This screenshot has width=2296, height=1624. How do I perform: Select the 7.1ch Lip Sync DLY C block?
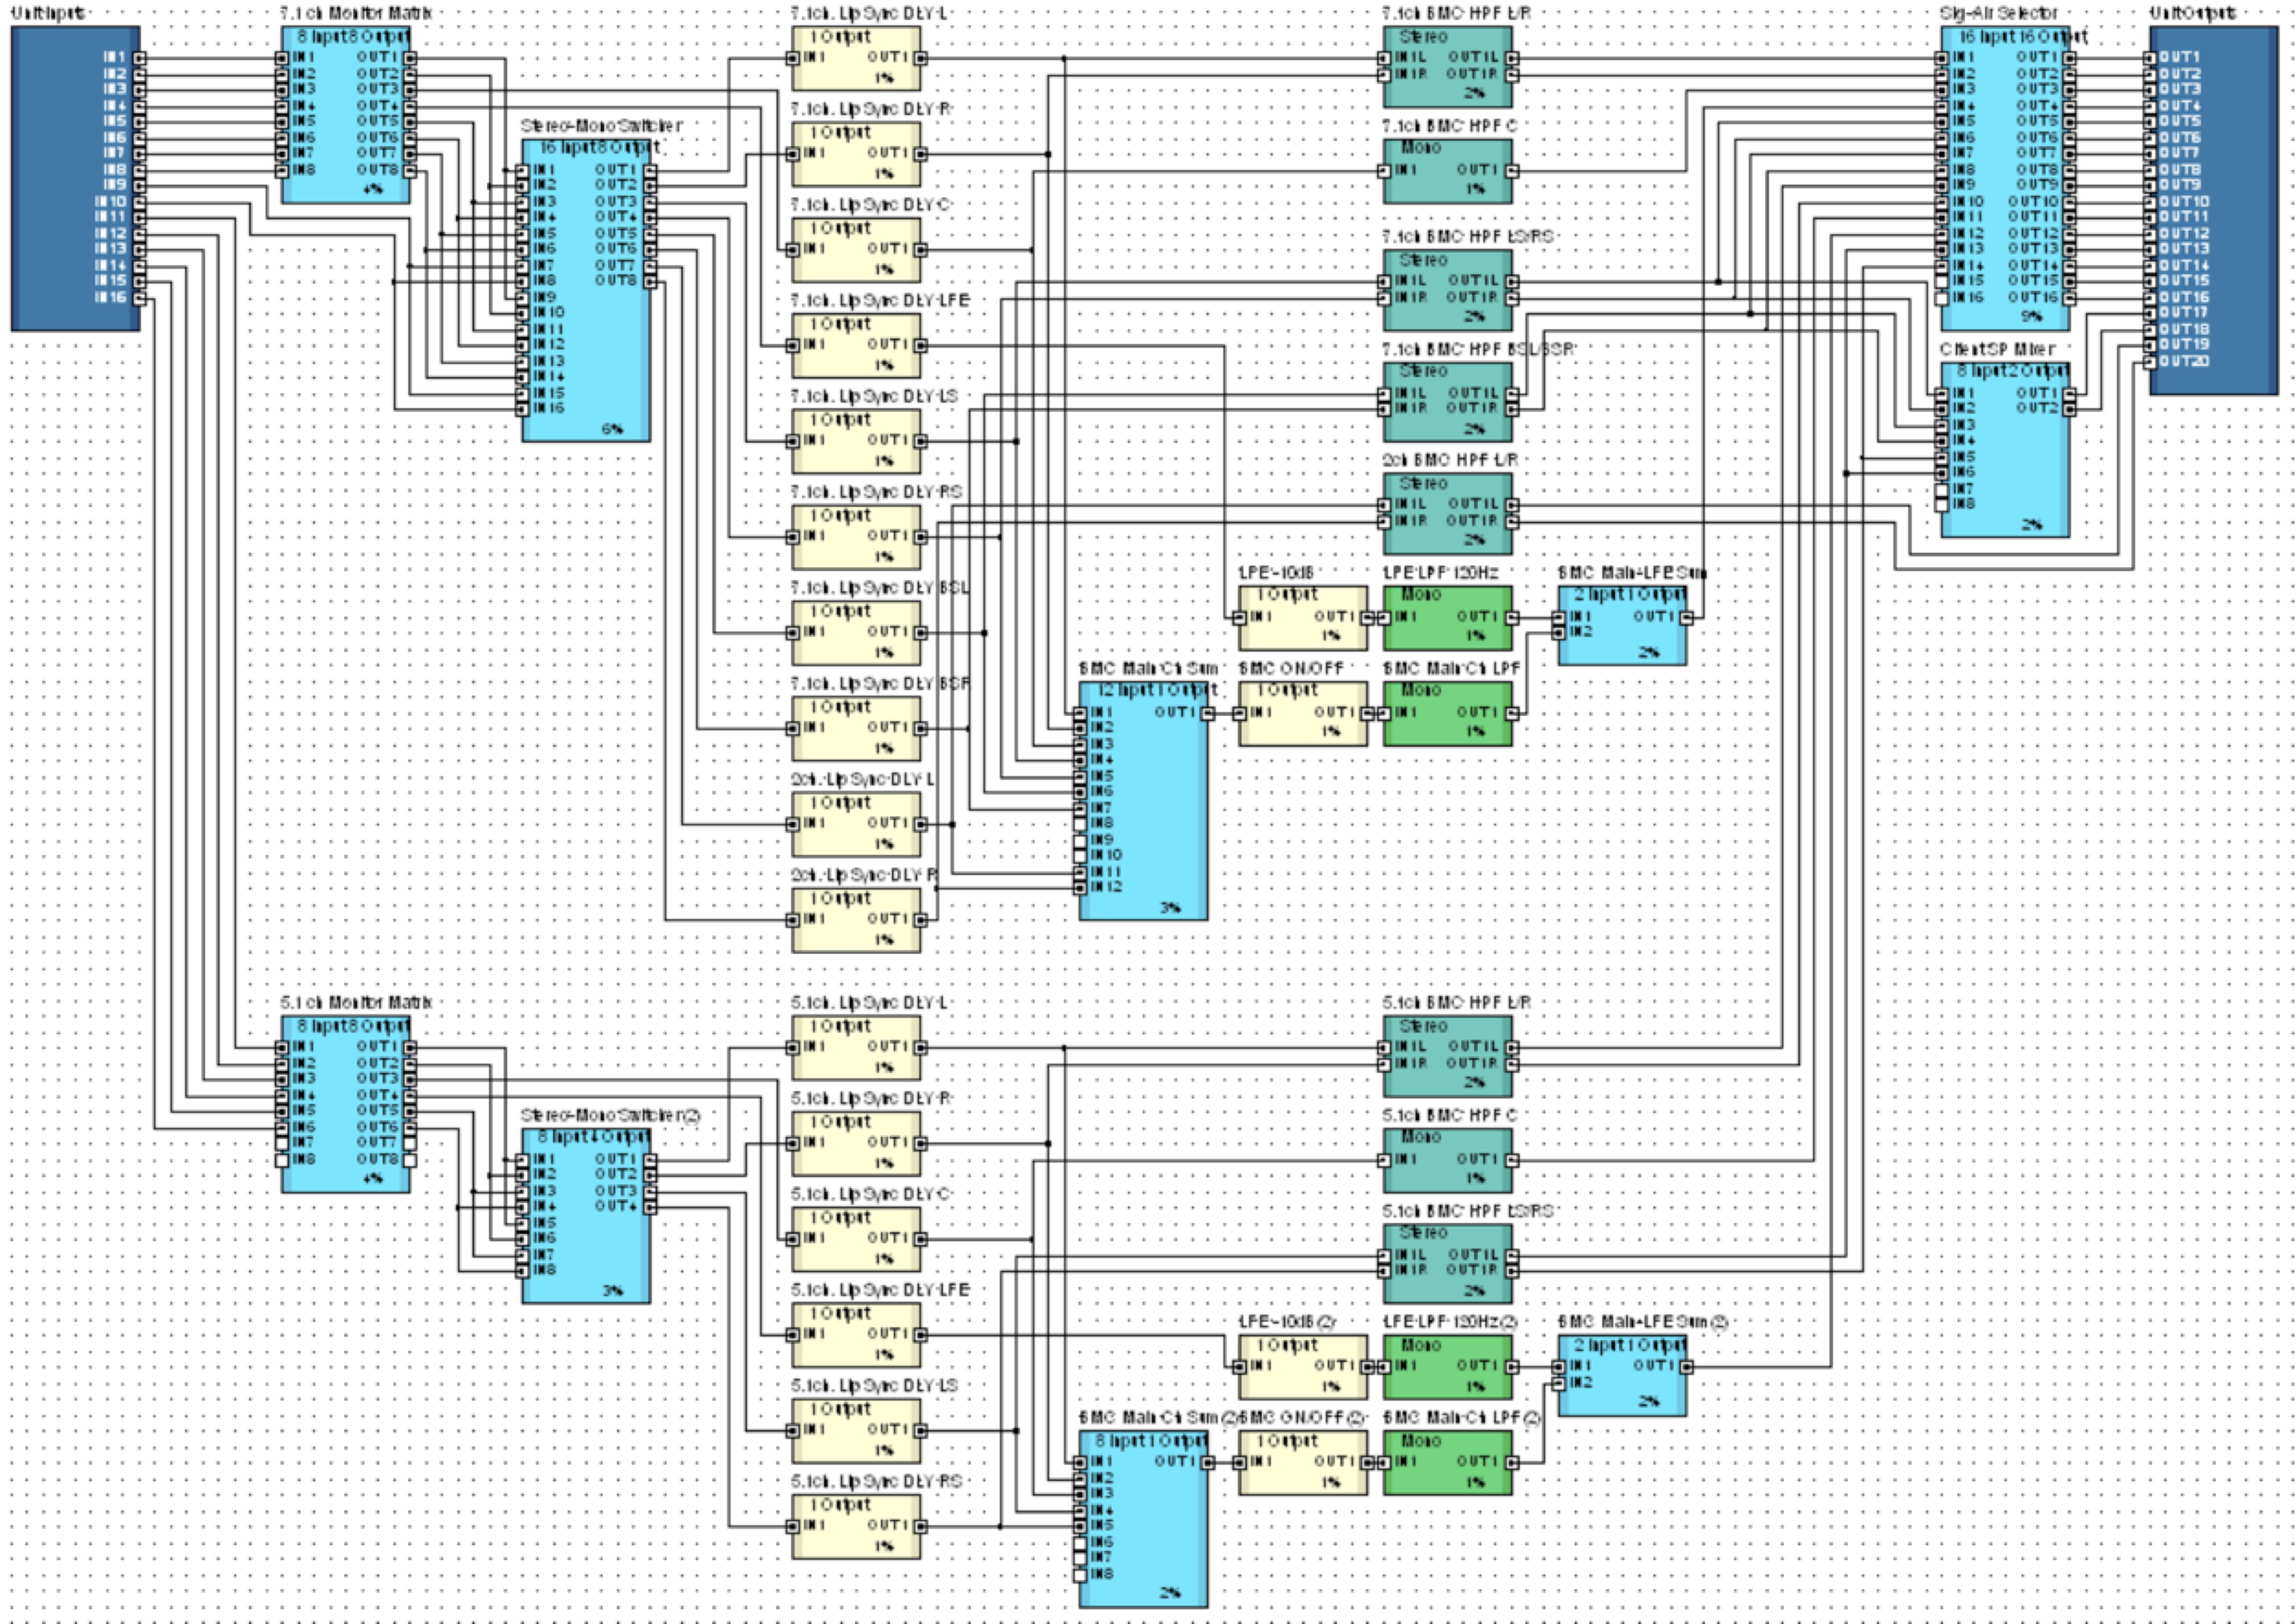point(856,250)
